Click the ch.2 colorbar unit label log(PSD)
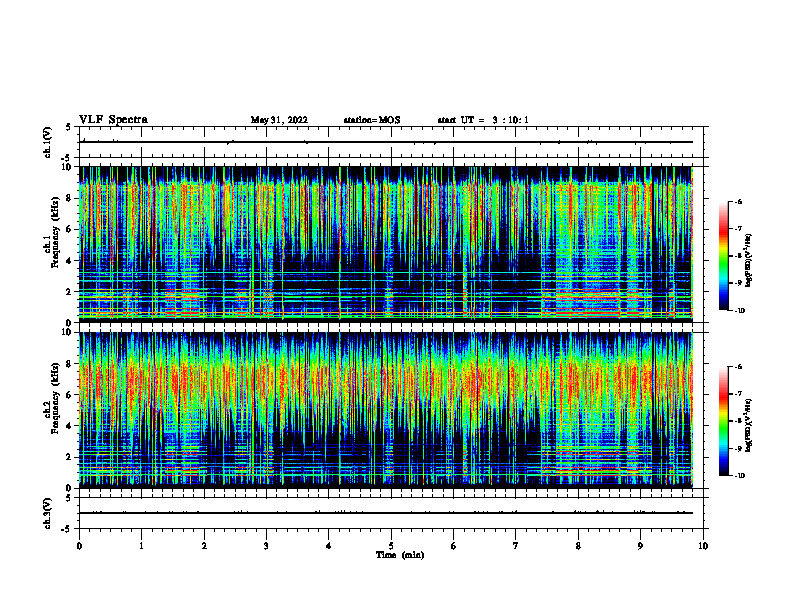This screenshot has width=792, height=612. (x=749, y=425)
